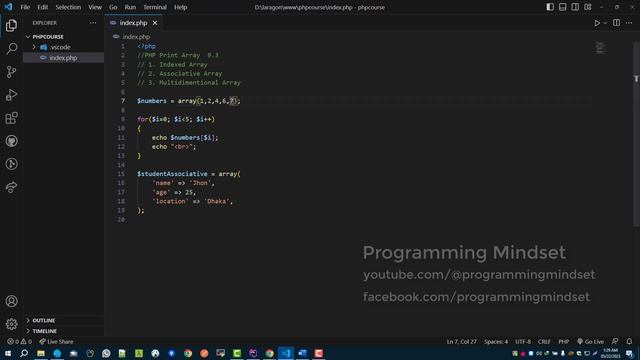Screen dimensions: 640x360
Task: Open the Selection menu
Action: click(68, 7)
